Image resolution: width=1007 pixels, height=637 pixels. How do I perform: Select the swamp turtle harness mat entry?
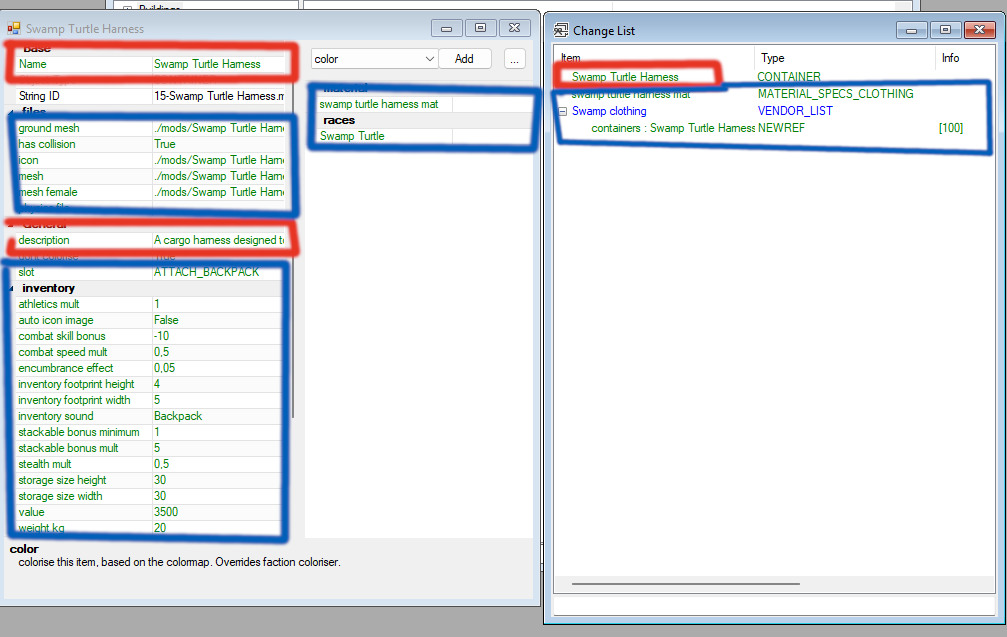pos(379,104)
